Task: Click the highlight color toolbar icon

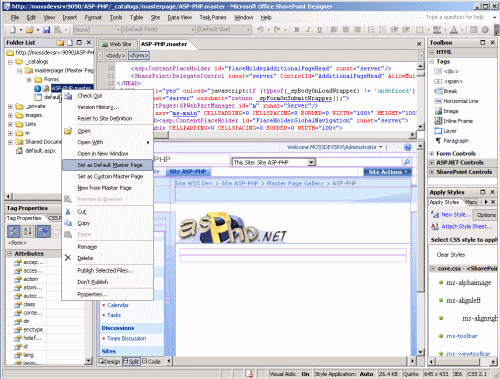Action: pos(437,30)
